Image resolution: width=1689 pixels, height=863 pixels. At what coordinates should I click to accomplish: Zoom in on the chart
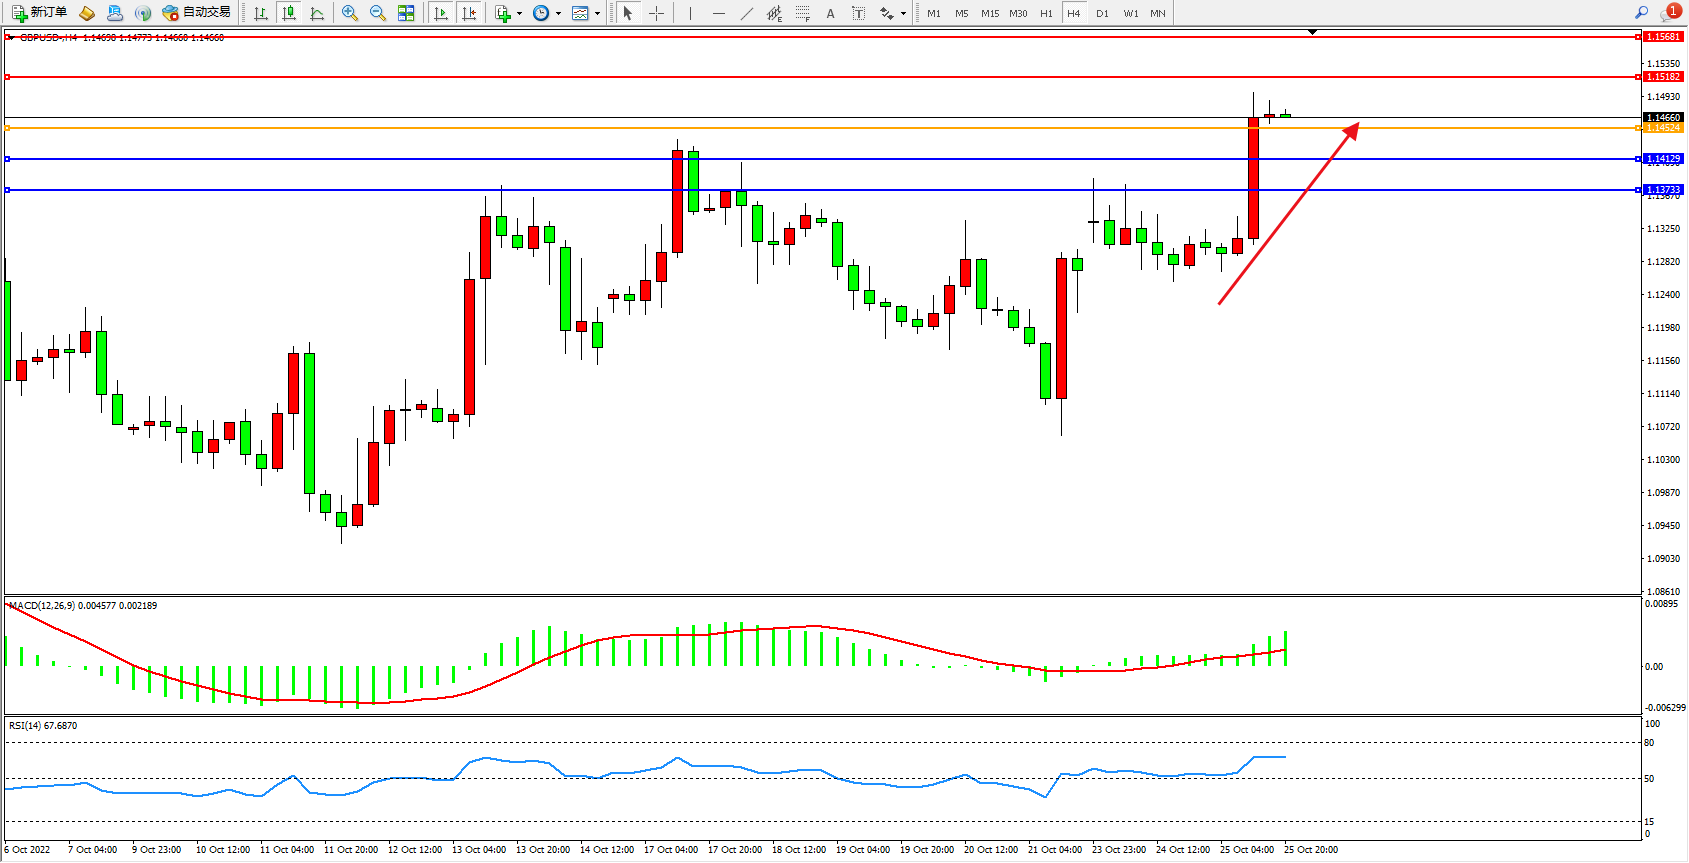click(350, 13)
